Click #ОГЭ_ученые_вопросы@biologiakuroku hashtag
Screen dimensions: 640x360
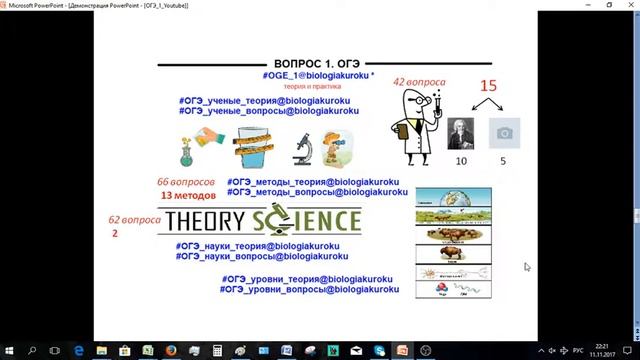269,111
